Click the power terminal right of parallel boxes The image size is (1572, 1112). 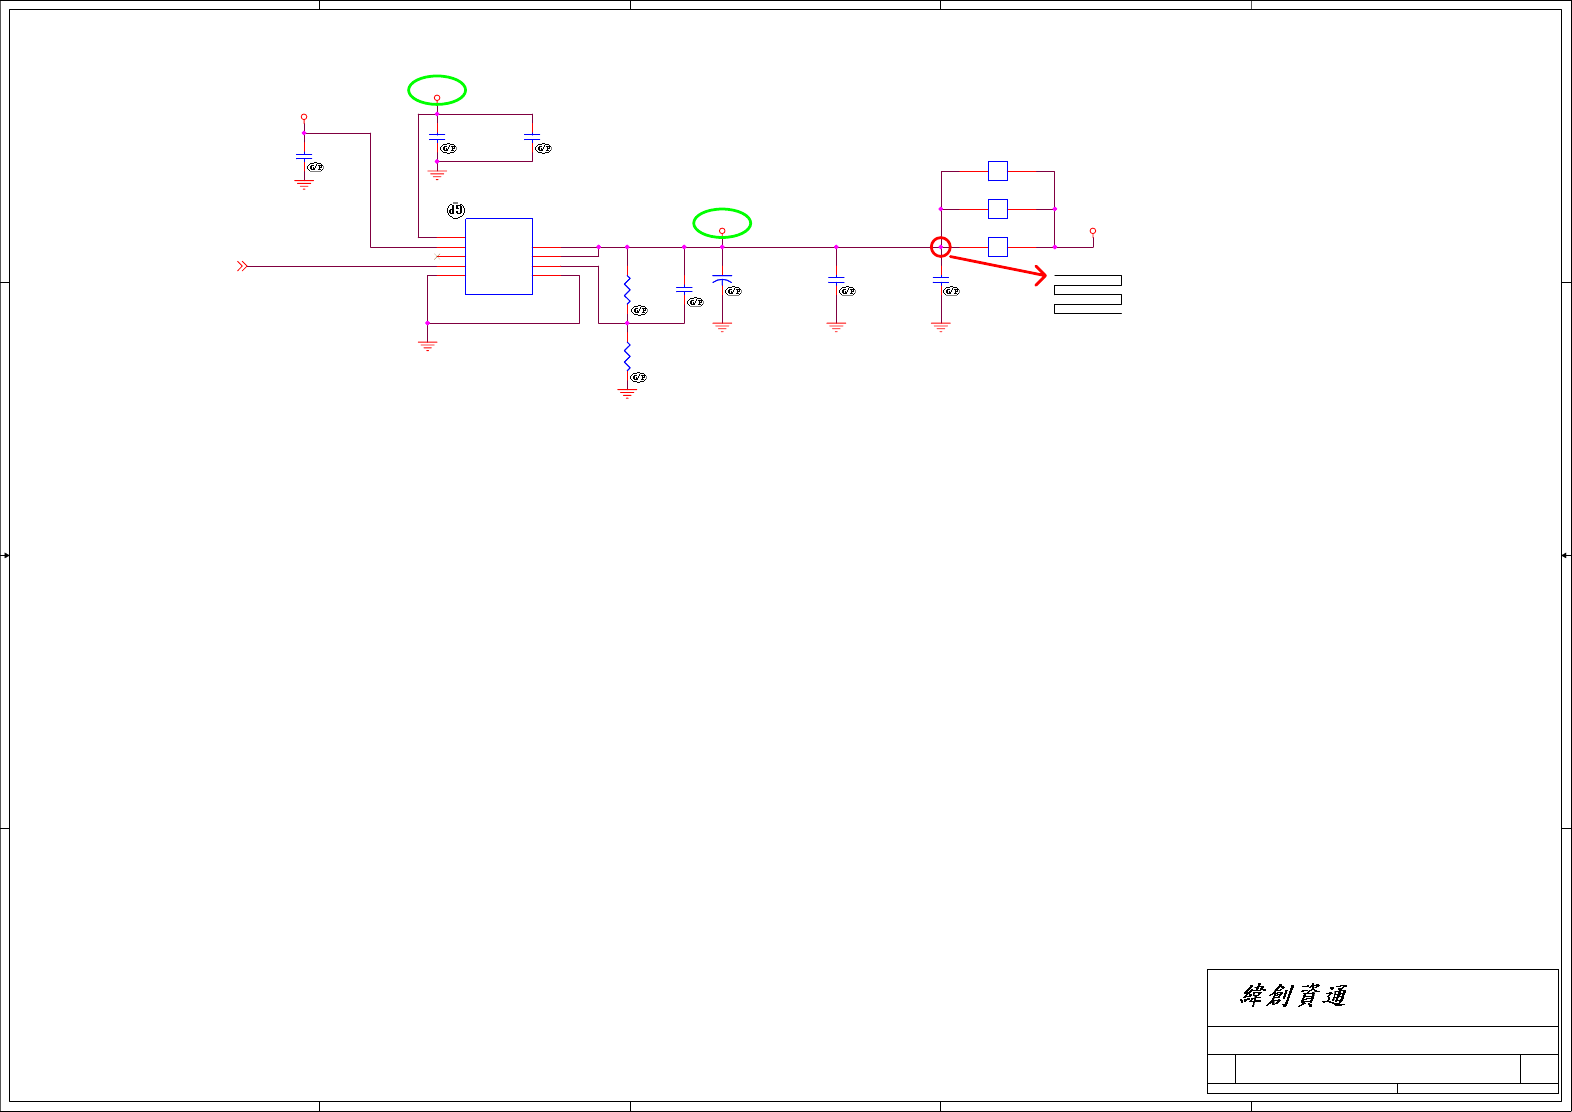click(x=1093, y=231)
